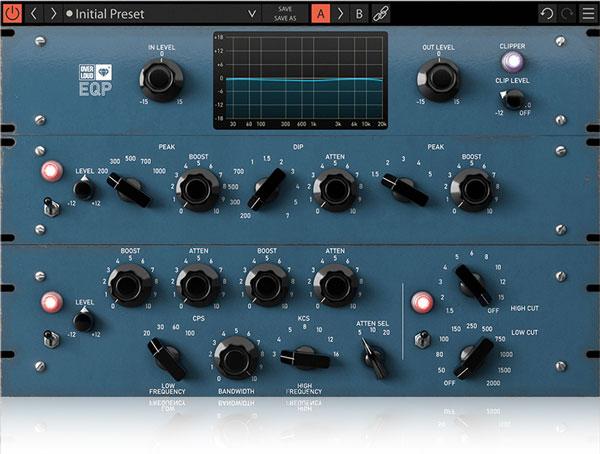Open the hamburger menu at top right

(586, 13)
